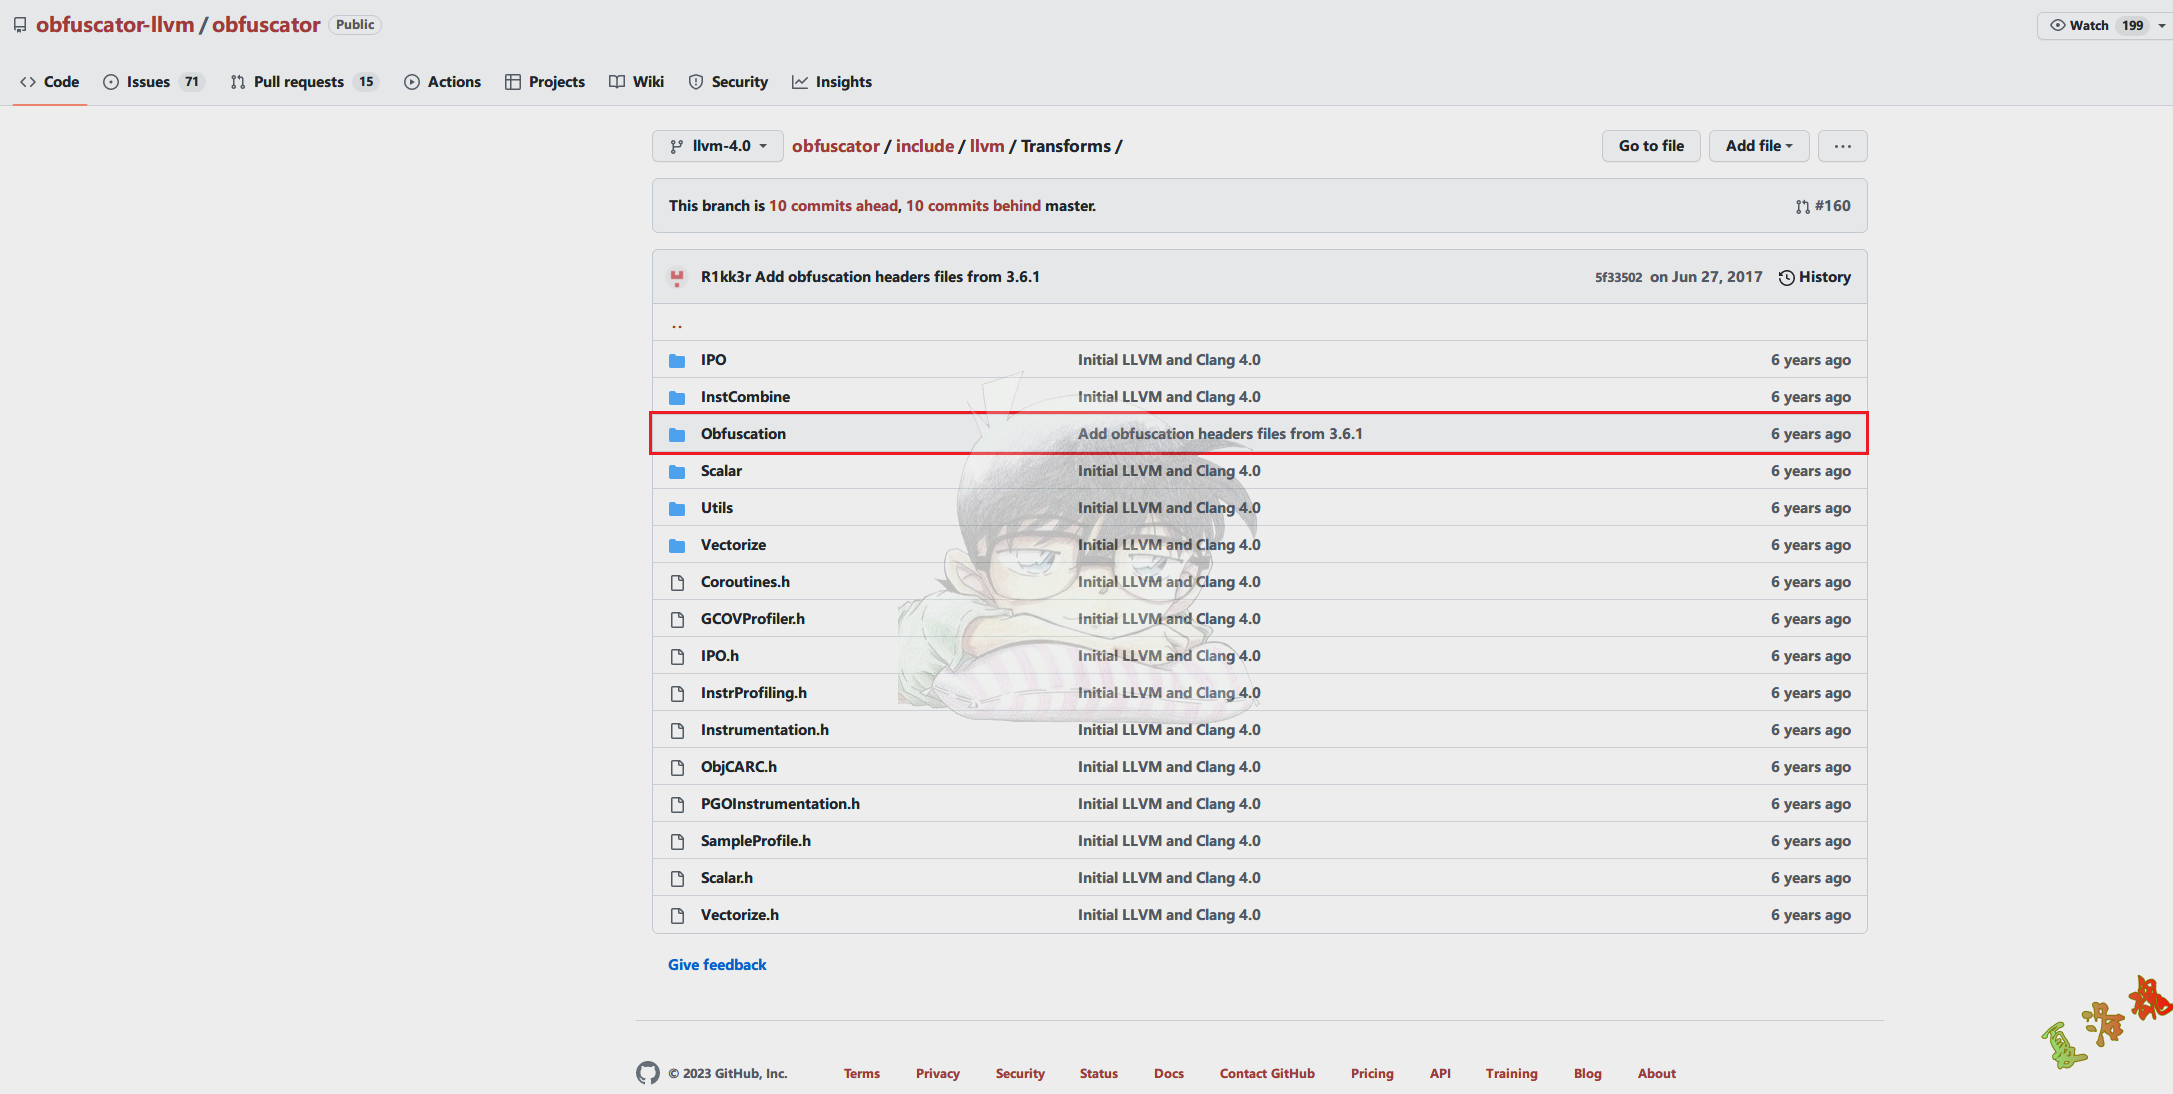The image size is (2173, 1094).
Task: Open footer Privacy link
Action: pos(938,1073)
